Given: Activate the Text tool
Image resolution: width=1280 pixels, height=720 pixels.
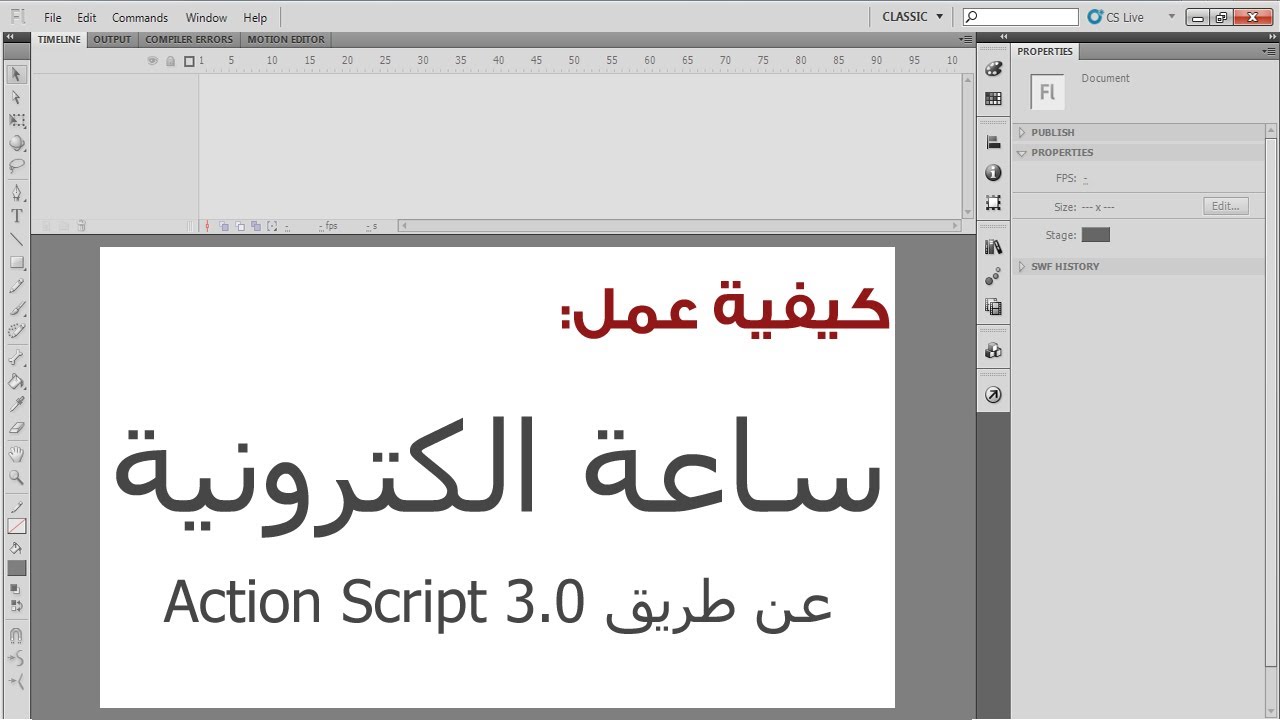Looking at the screenshot, I should [17, 216].
